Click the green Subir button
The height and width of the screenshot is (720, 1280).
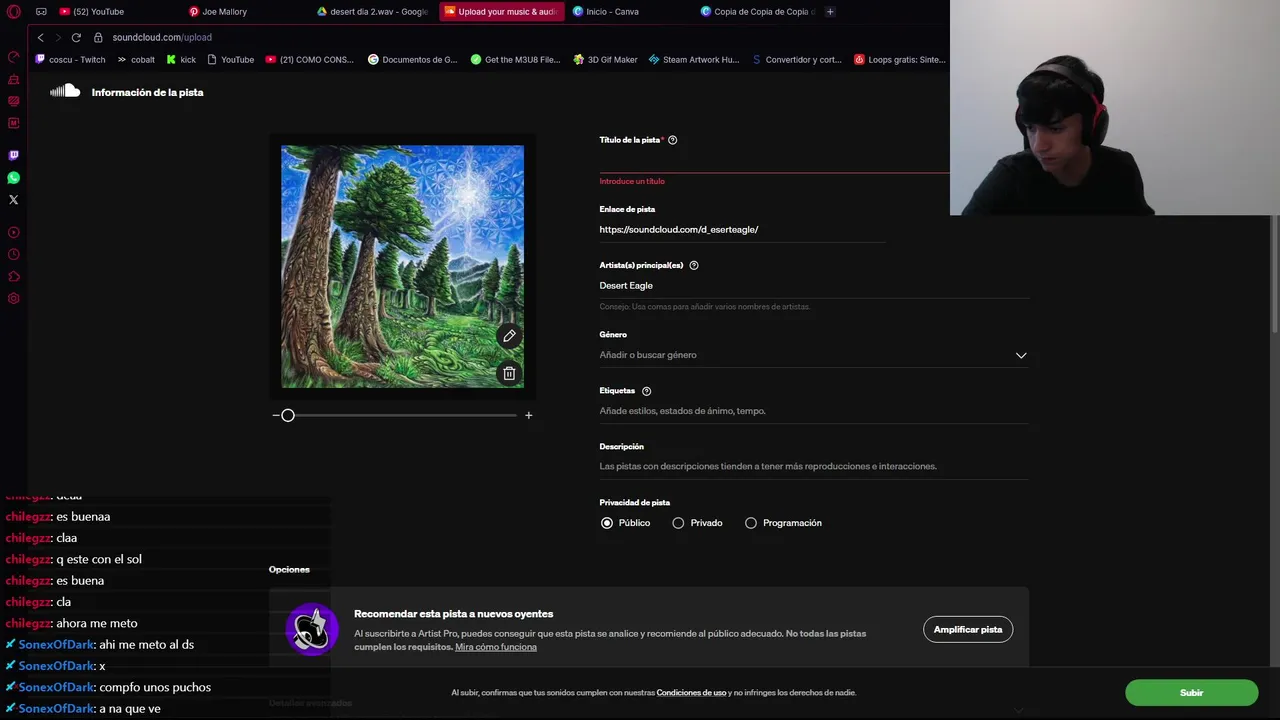pyautogui.click(x=1191, y=692)
